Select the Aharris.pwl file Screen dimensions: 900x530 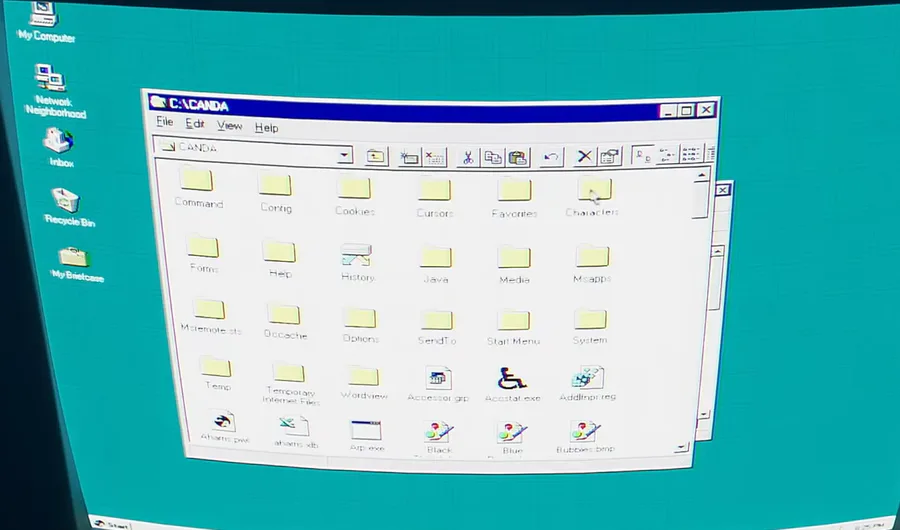[224, 427]
